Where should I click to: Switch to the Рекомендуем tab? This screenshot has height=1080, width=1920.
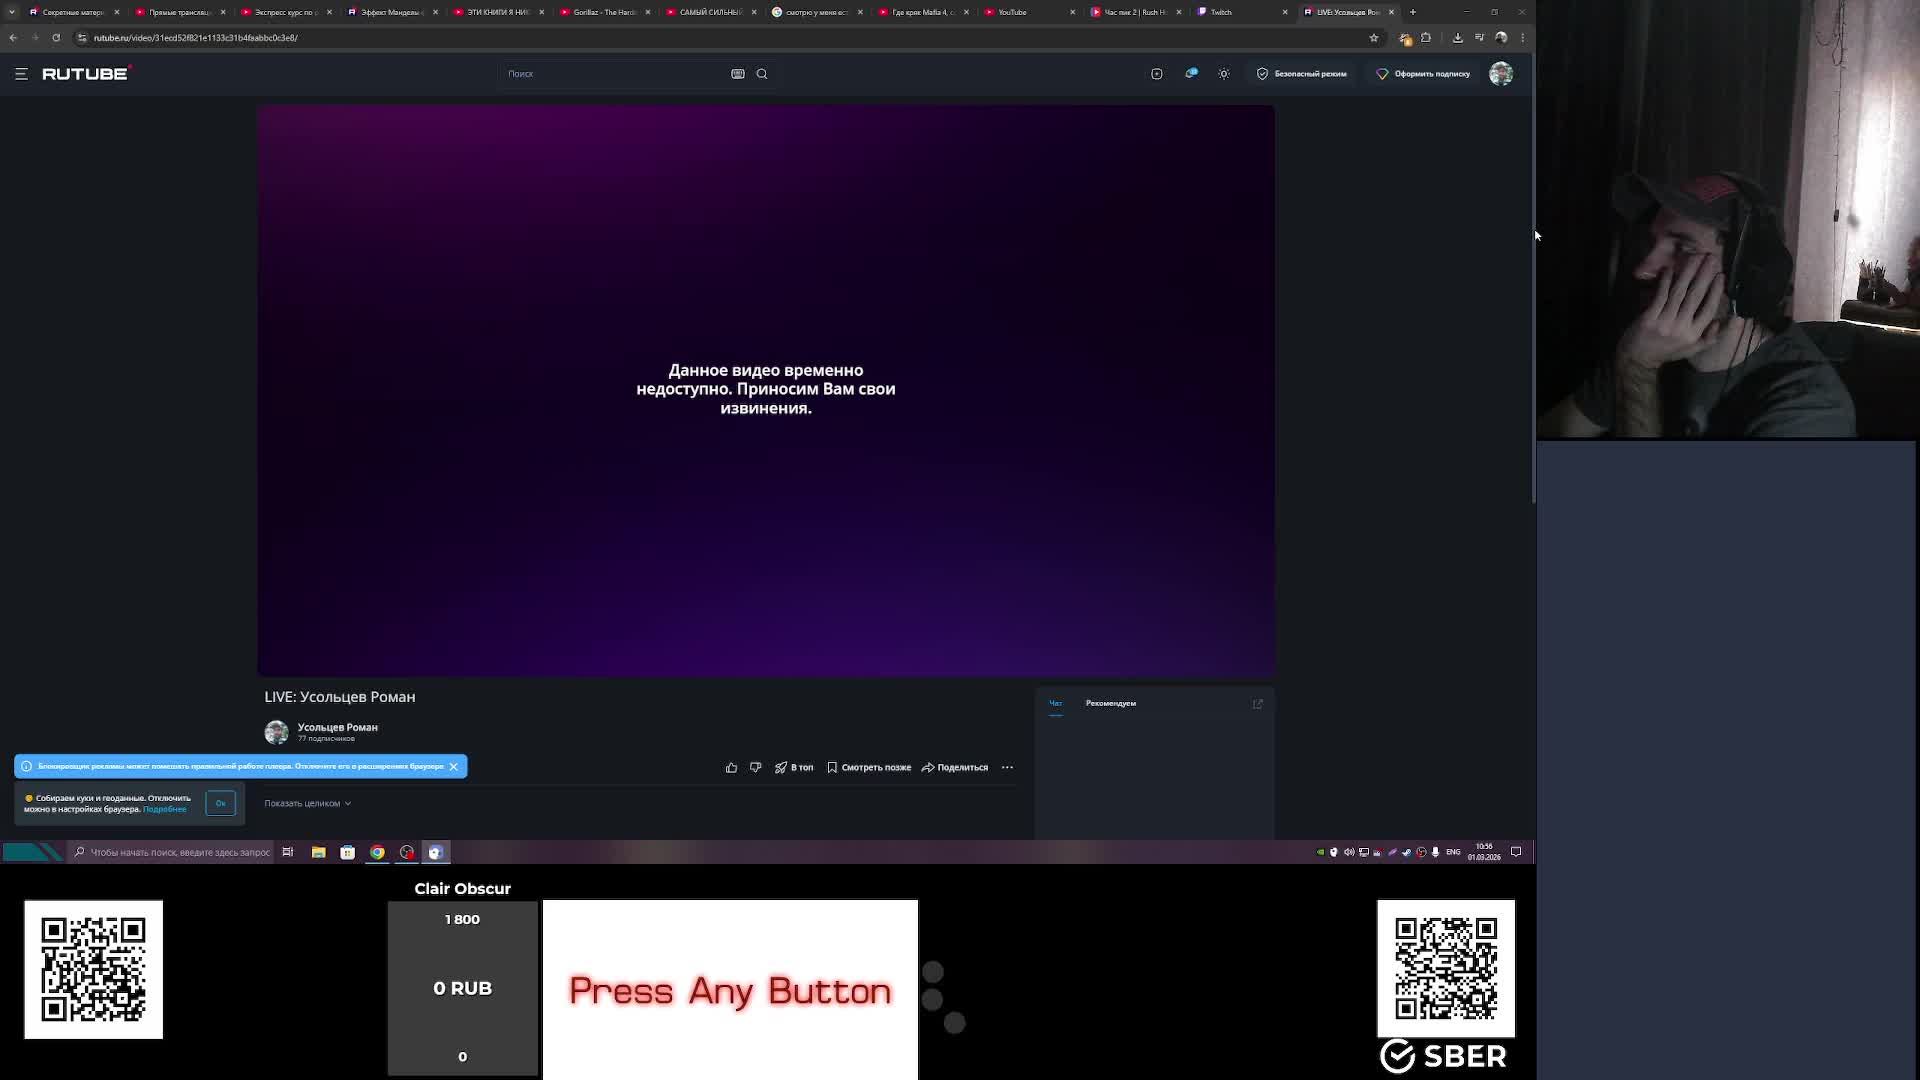(1110, 704)
